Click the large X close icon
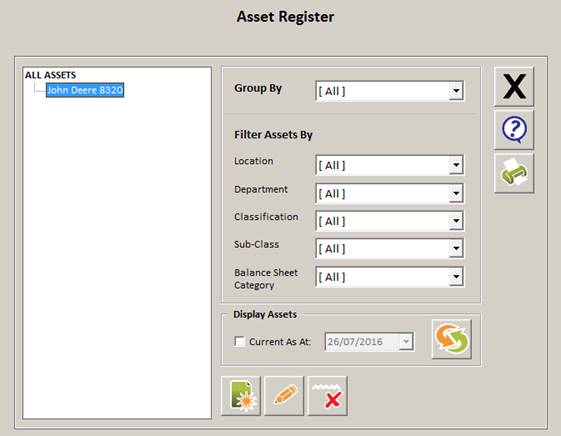The width and height of the screenshot is (561, 436). 514,86
